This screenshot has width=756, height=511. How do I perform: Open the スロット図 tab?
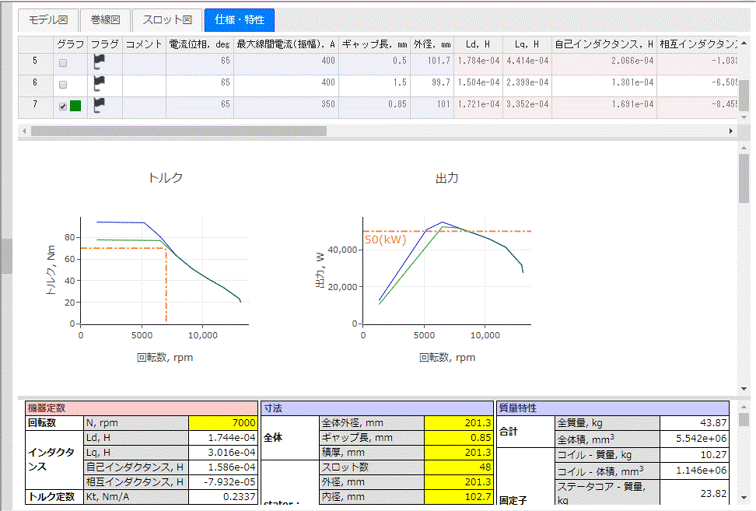tap(167, 20)
